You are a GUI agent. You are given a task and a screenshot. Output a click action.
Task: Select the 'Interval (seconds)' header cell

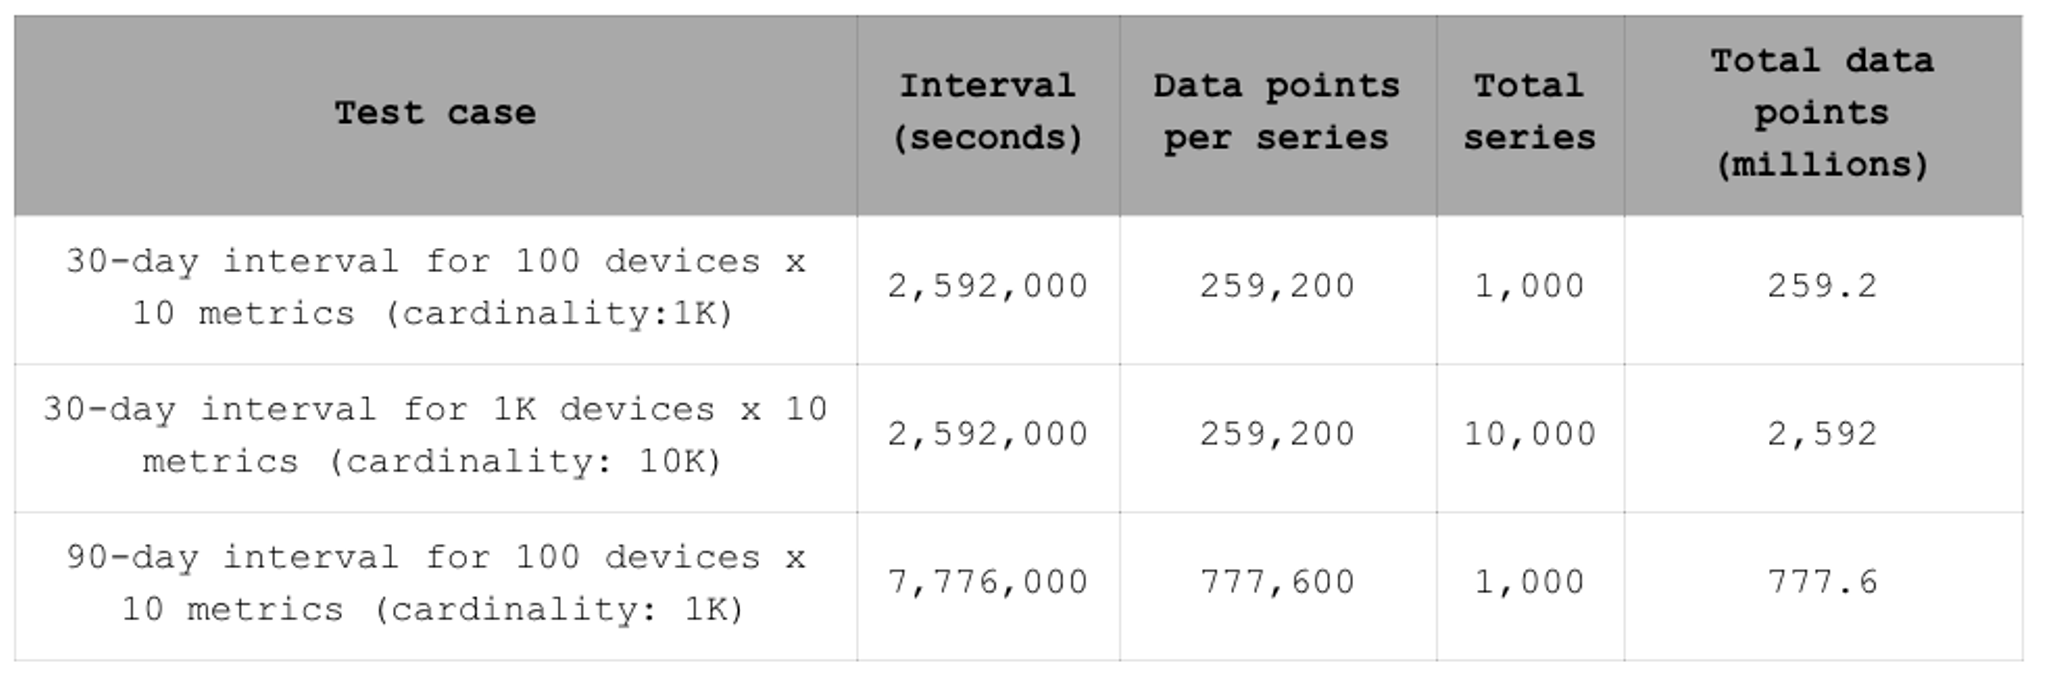coord(988,114)
